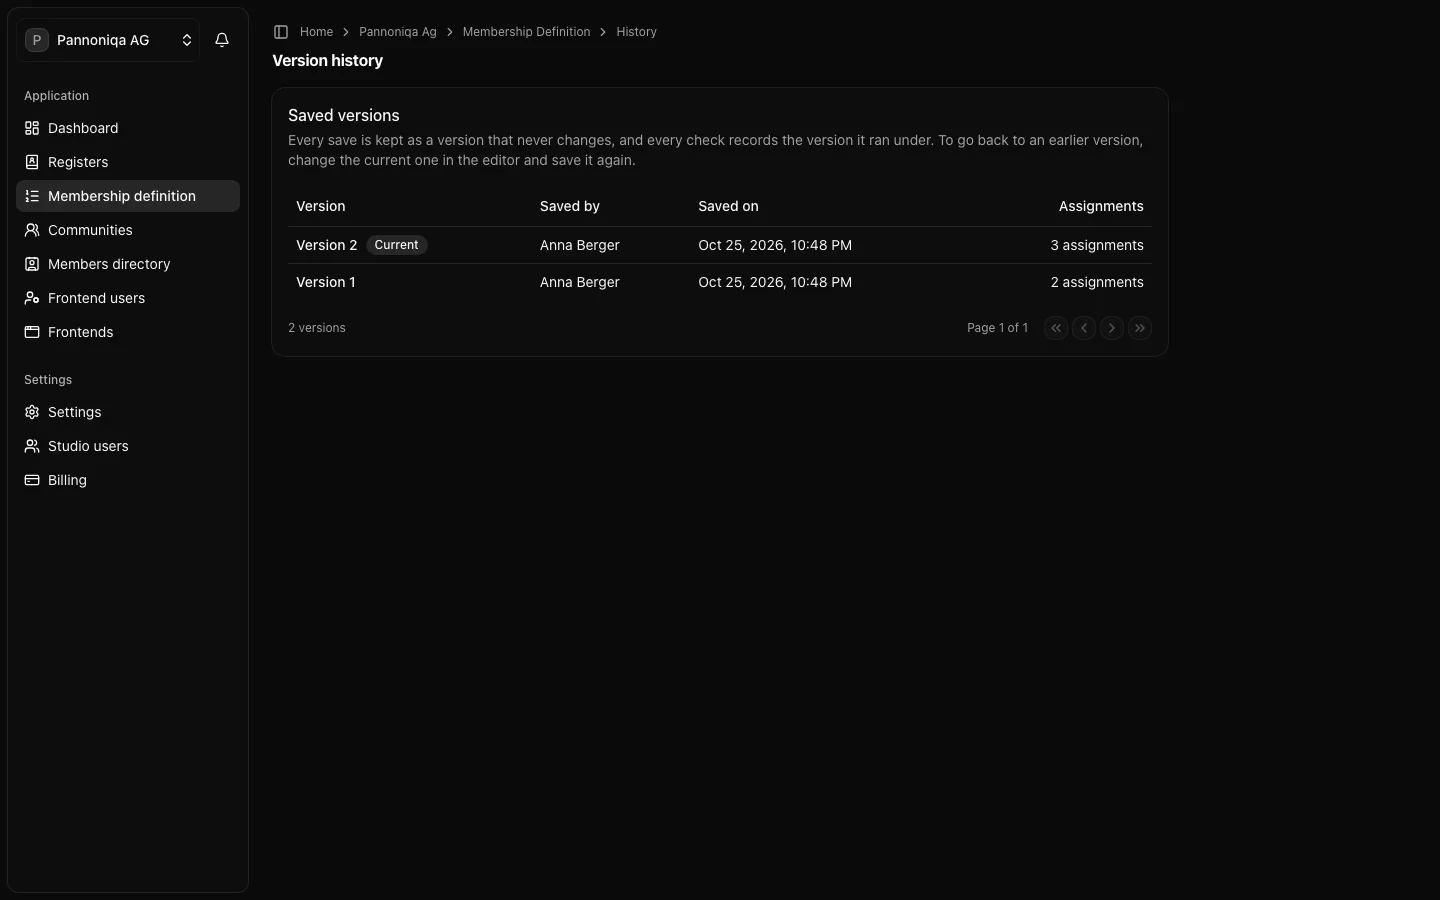Click the Members directory icon
The width and height of the screenshot is (1440, 900).
32,264
